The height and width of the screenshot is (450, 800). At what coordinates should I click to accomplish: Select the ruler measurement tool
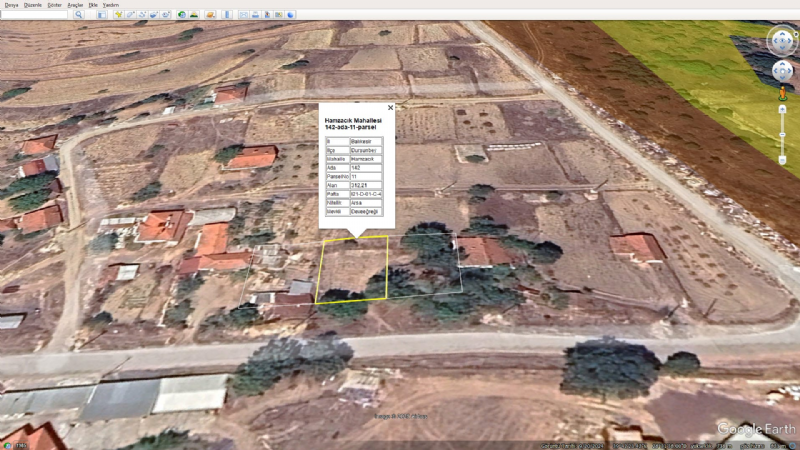click(x=228, y=15)
